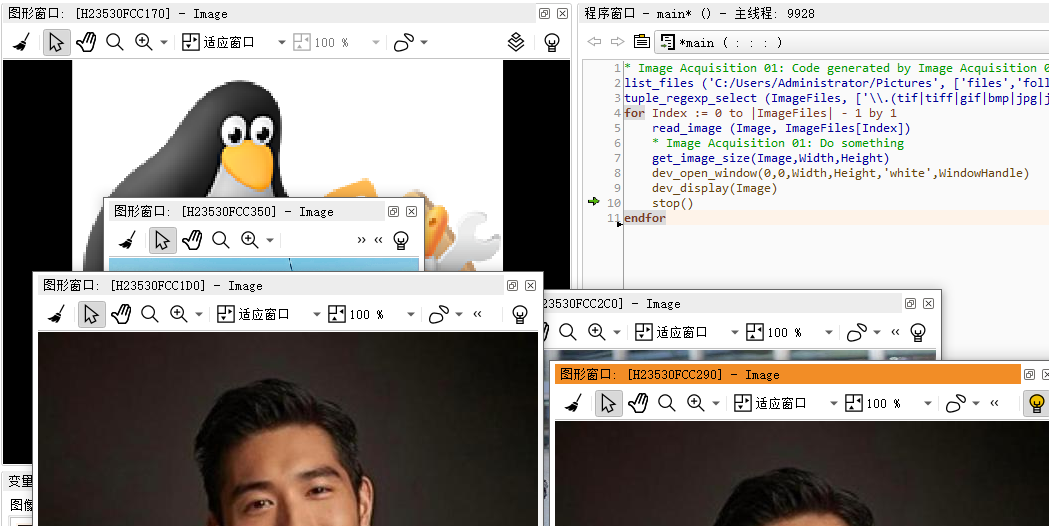Viewport: 1049px width, 526px height.
Task: Open 适应窗口 dropdown arrow in FCC1D0 window
Action: (316, 315)
